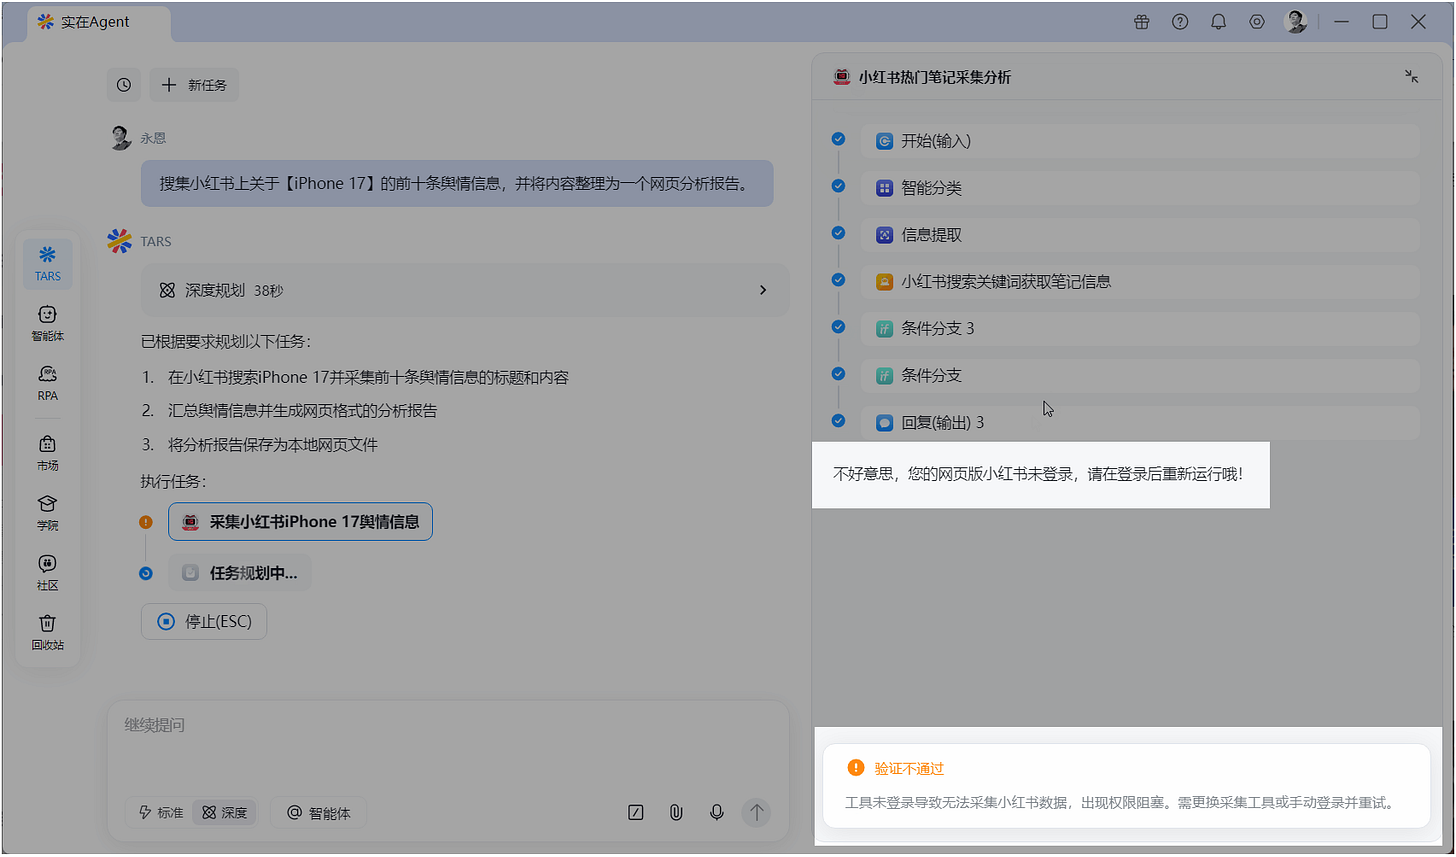1456x857 pixels.
Task: Open 采集小红书iPhone 17舆情信息 task step
Action: click(300, 522)
